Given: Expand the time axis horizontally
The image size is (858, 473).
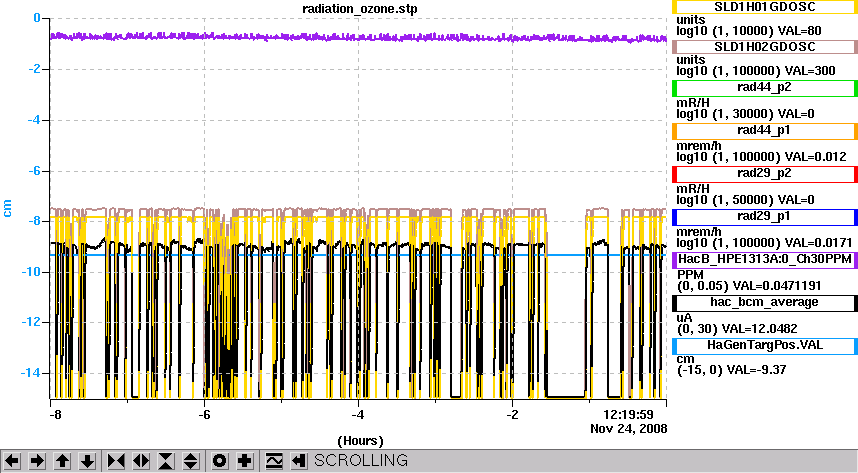Looking at the screenshot, I should pyautogui.click(x=141, y=461).
